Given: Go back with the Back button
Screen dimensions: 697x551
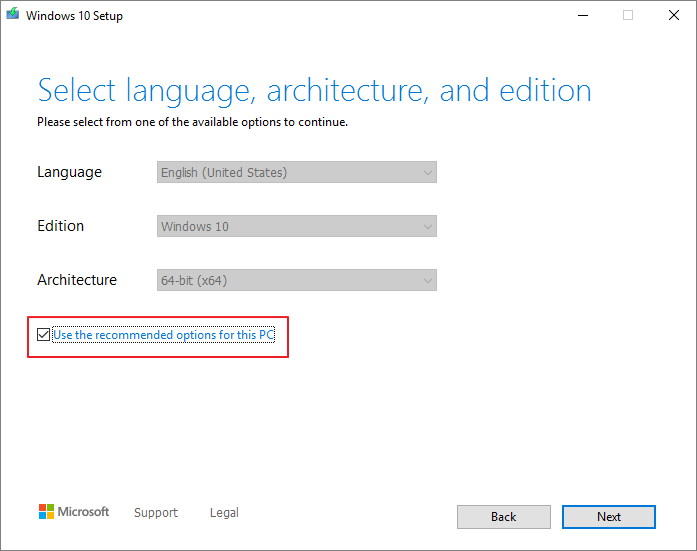Looking at the screenshot, I should point(504,517).
